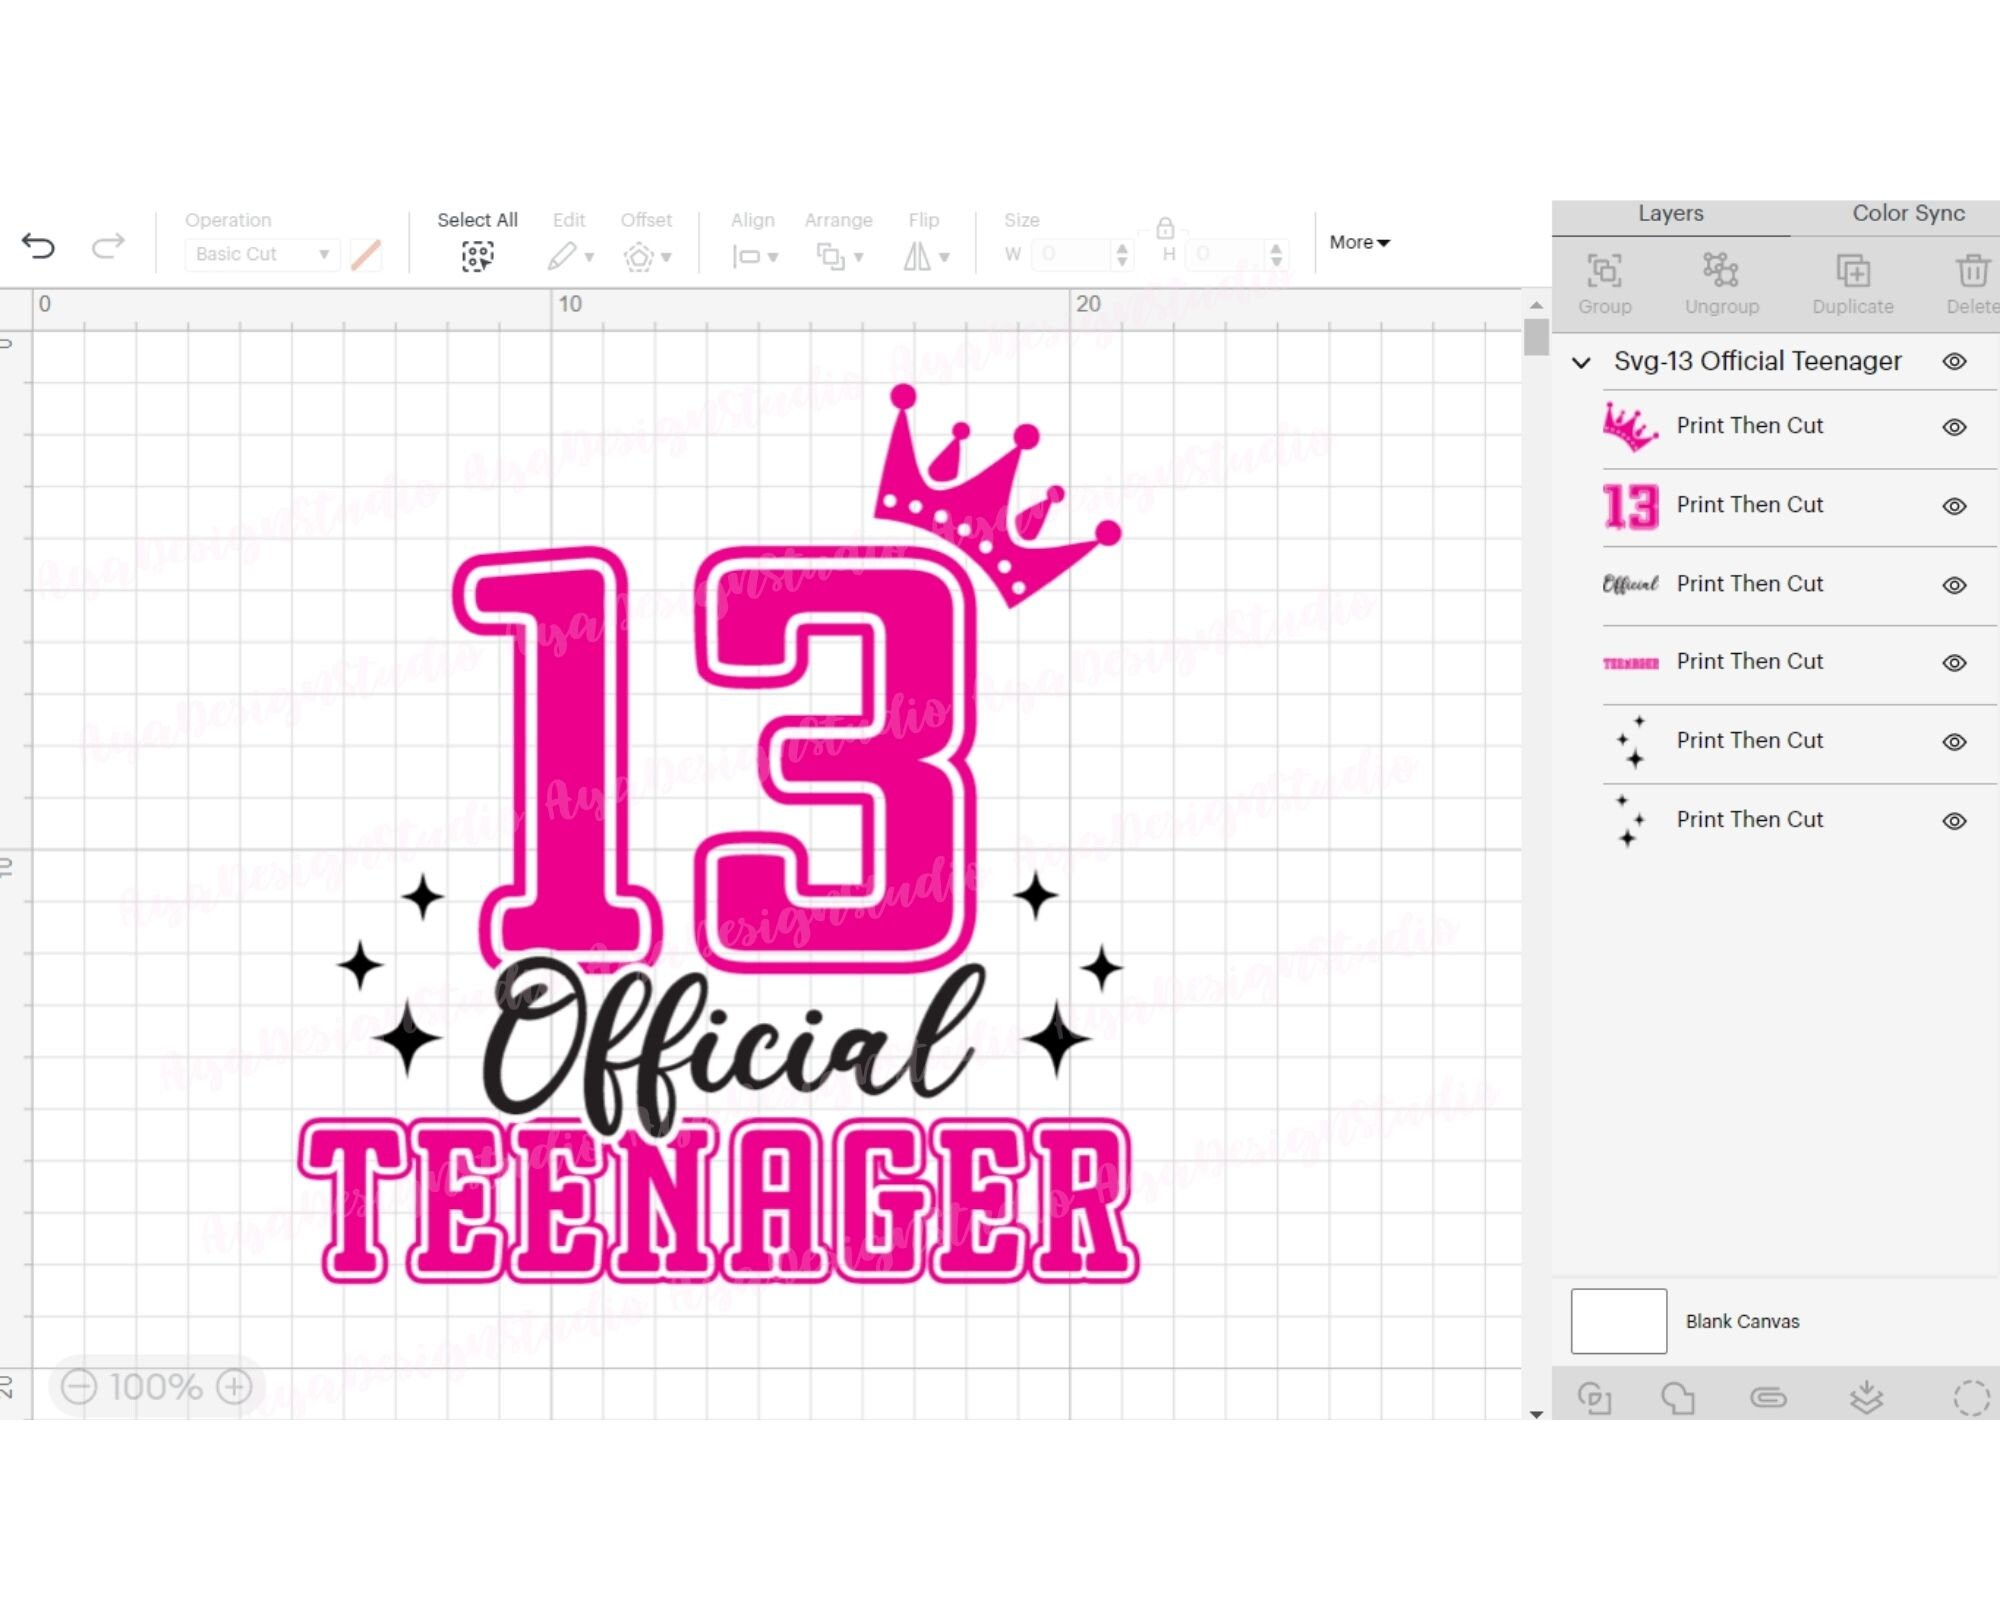Screen dimensions: 2000x1620
Task: Open the Basic Cut operation dropdown
Action: click(262, 254)
